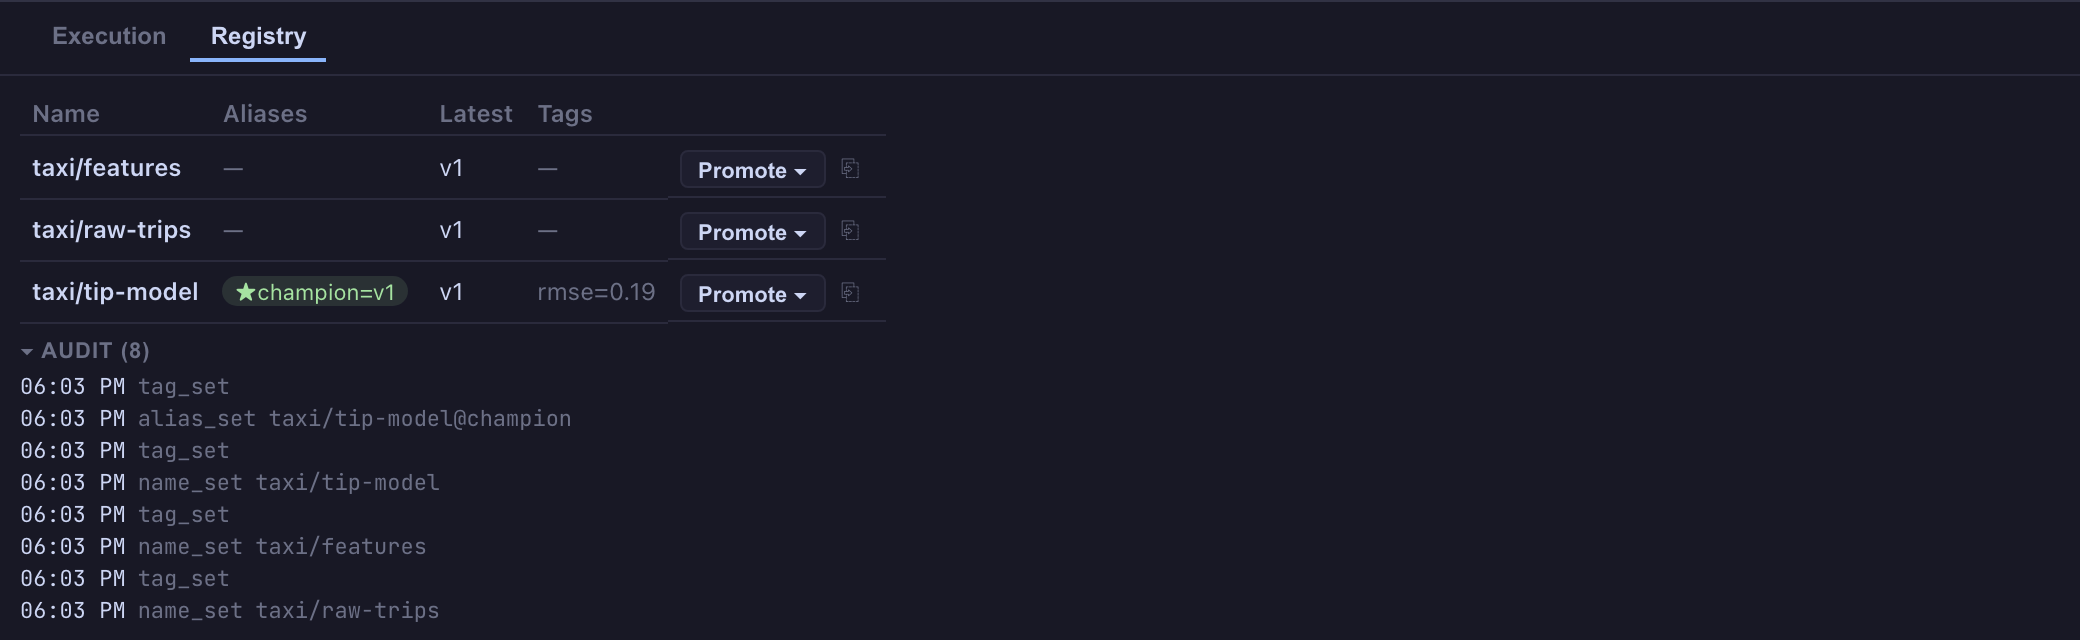Viewport: 2080px width, 640px height.
Task: Copy the taxi/raw-trips entry via copy icon
Action: tap(850, 230)
